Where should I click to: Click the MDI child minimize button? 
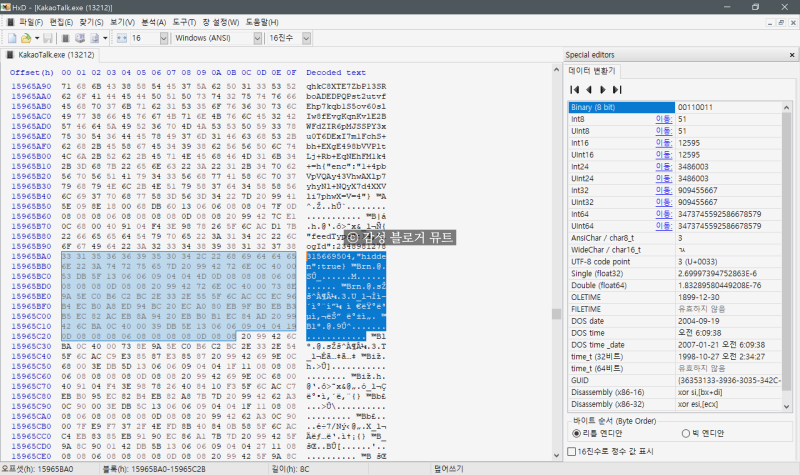770,22
